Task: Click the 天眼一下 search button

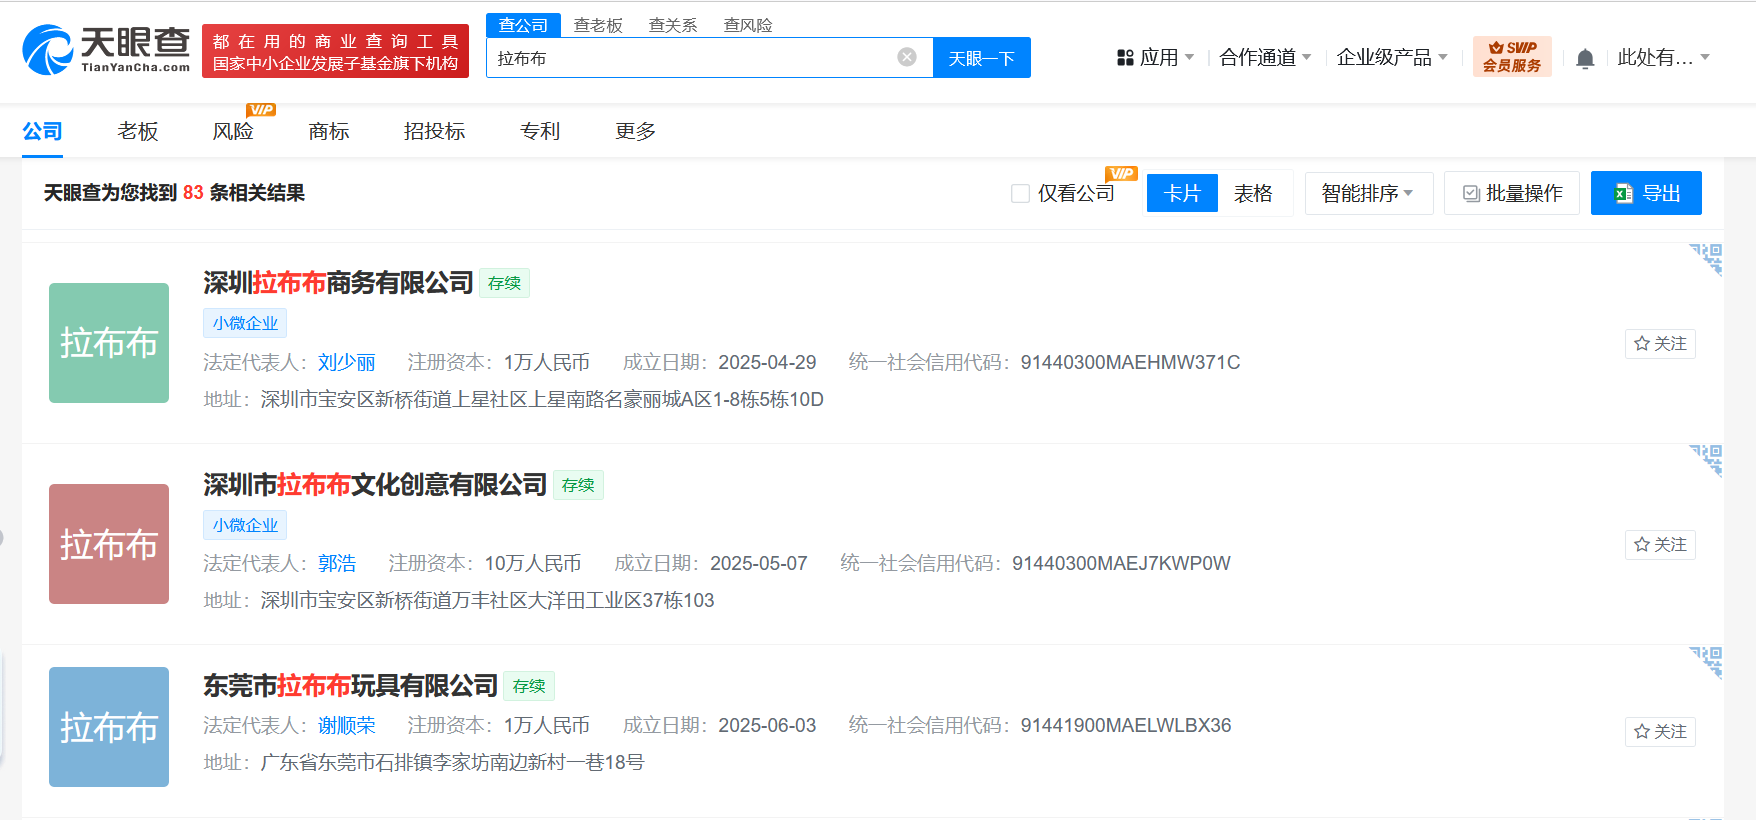Action: click(981, 58)
